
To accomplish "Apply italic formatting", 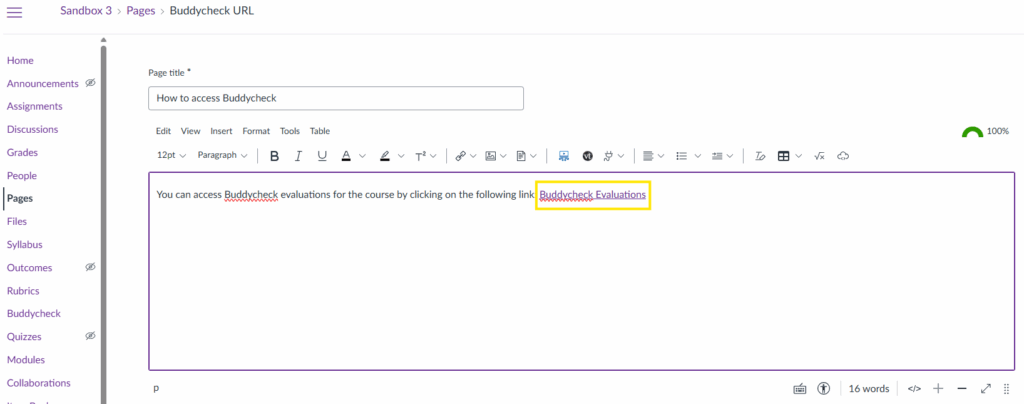I will pyautogui.click(x=298, y=156).
